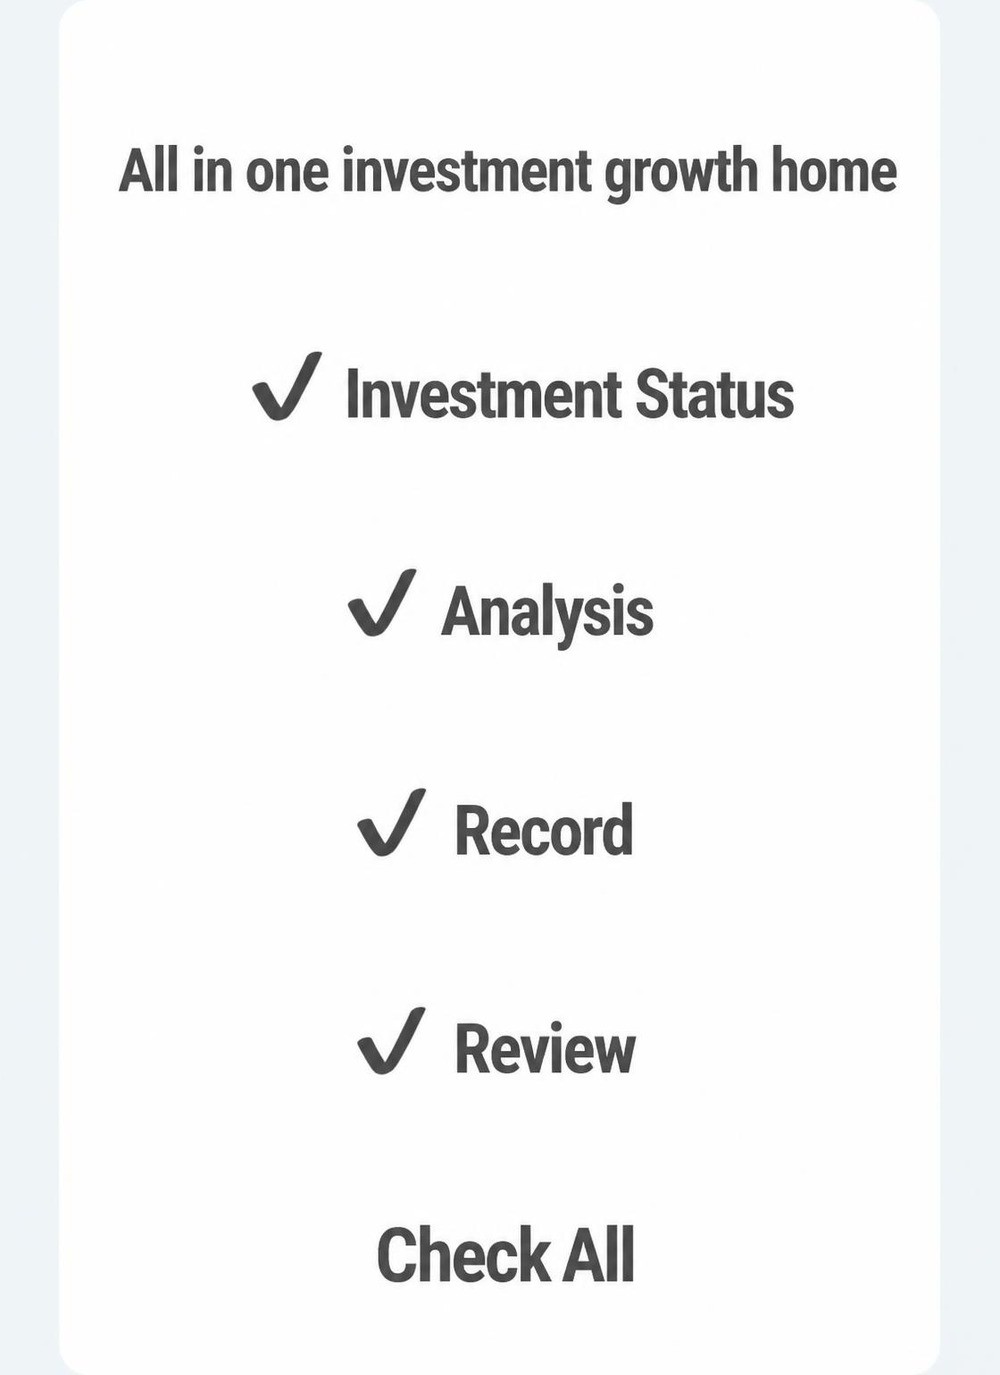Click the checkmark icon next to Analysis

point(382,603)
